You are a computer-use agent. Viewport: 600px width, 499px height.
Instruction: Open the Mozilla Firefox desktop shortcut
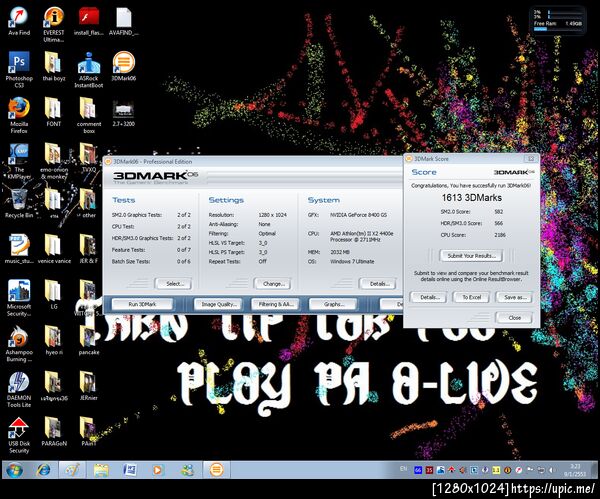(19, 115)
